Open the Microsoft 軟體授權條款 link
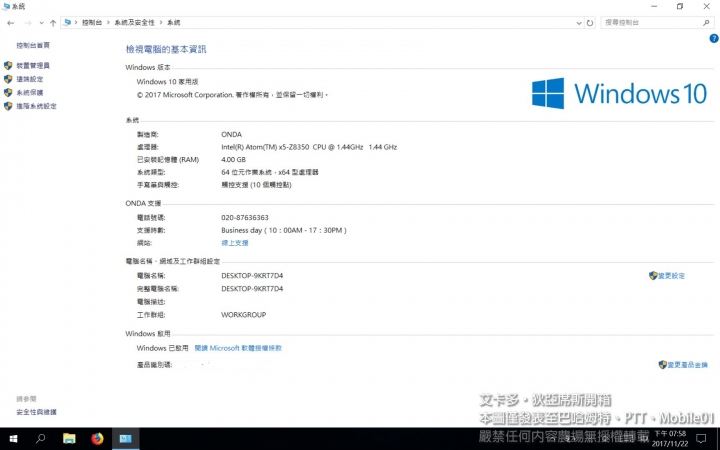This screenshot has height=450, width=720. (x=238, y=349)
